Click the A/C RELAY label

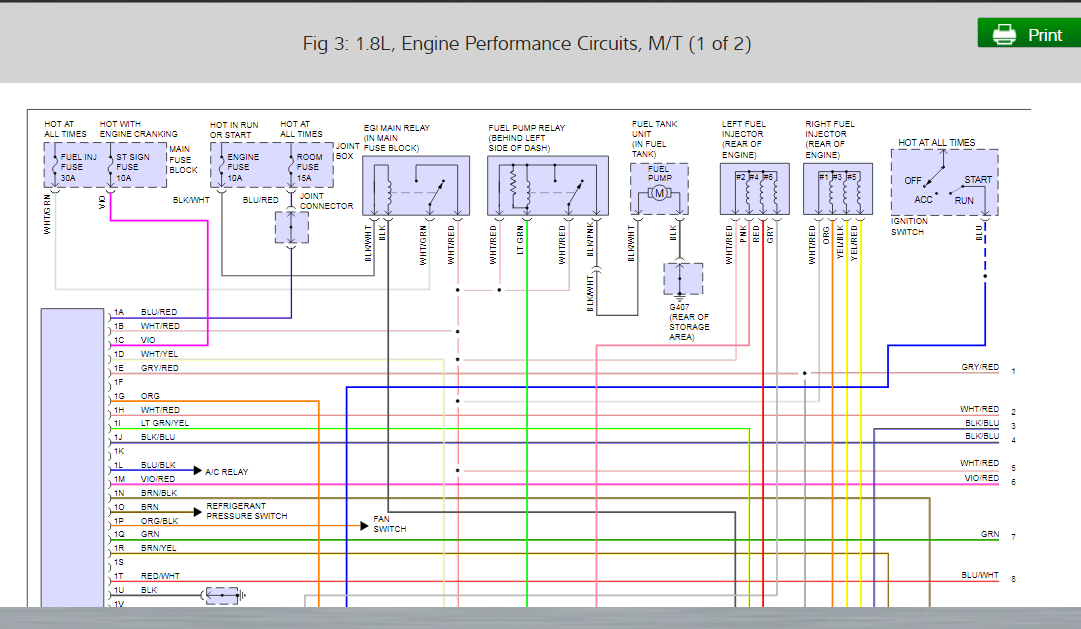(227, 470)
